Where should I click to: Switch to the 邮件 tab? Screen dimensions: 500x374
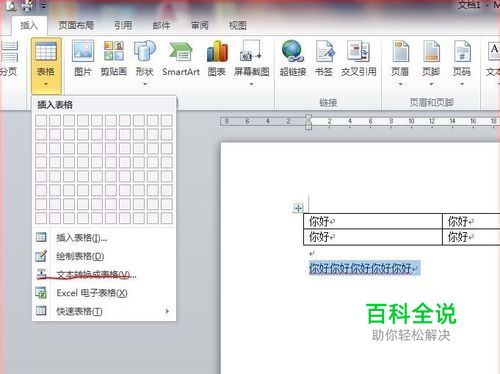click(x=161, y=25)
